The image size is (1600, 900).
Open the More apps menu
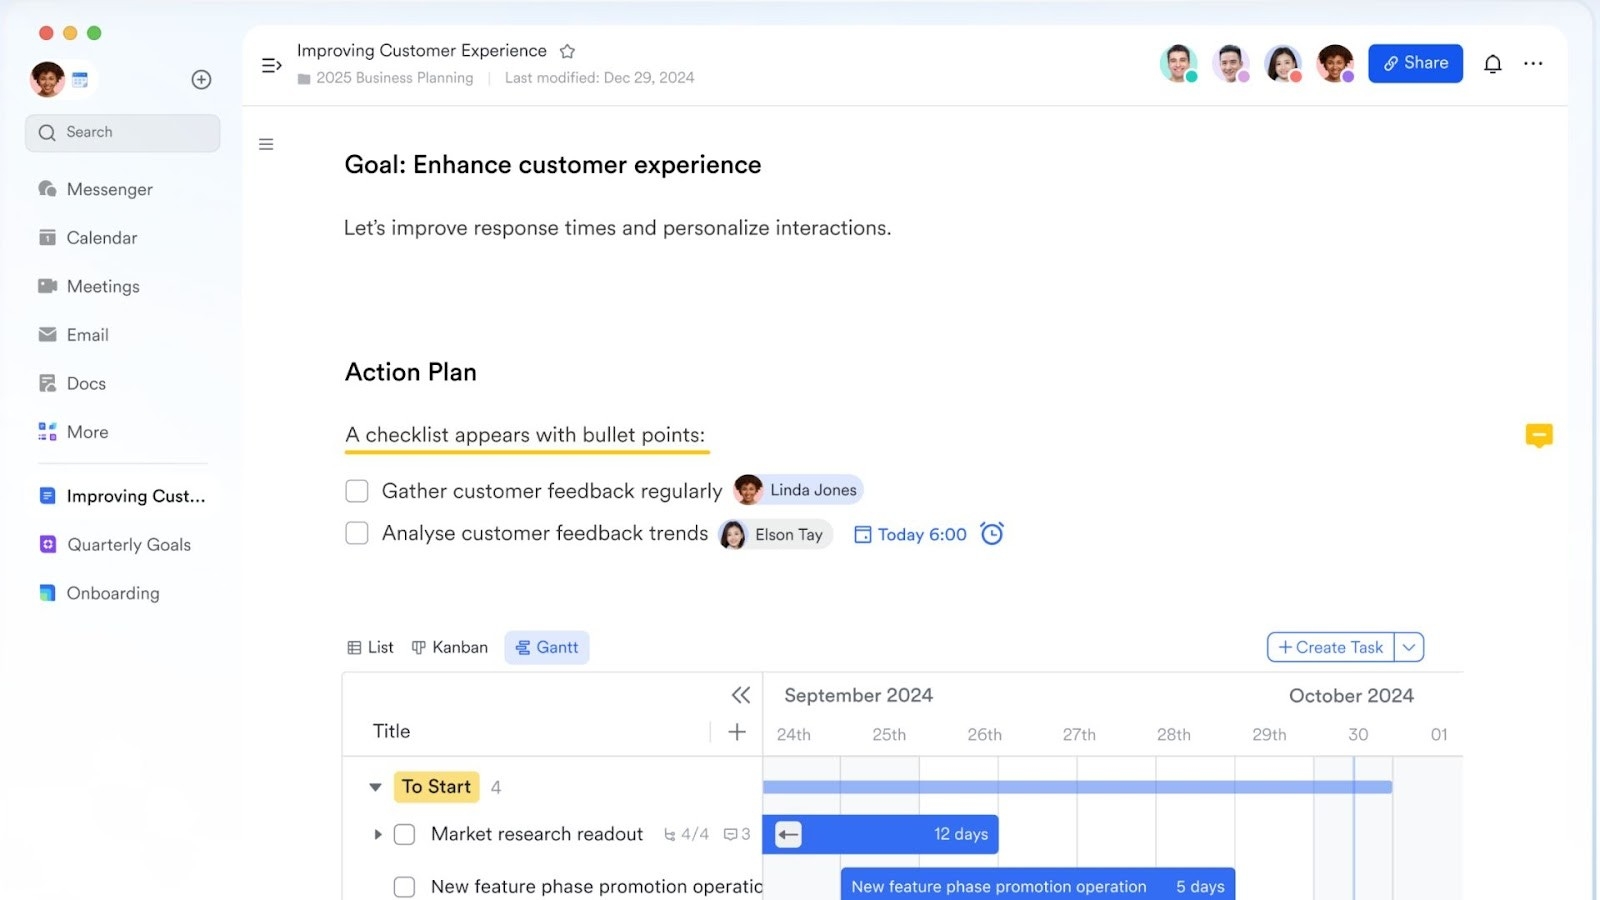coord(73,432)
